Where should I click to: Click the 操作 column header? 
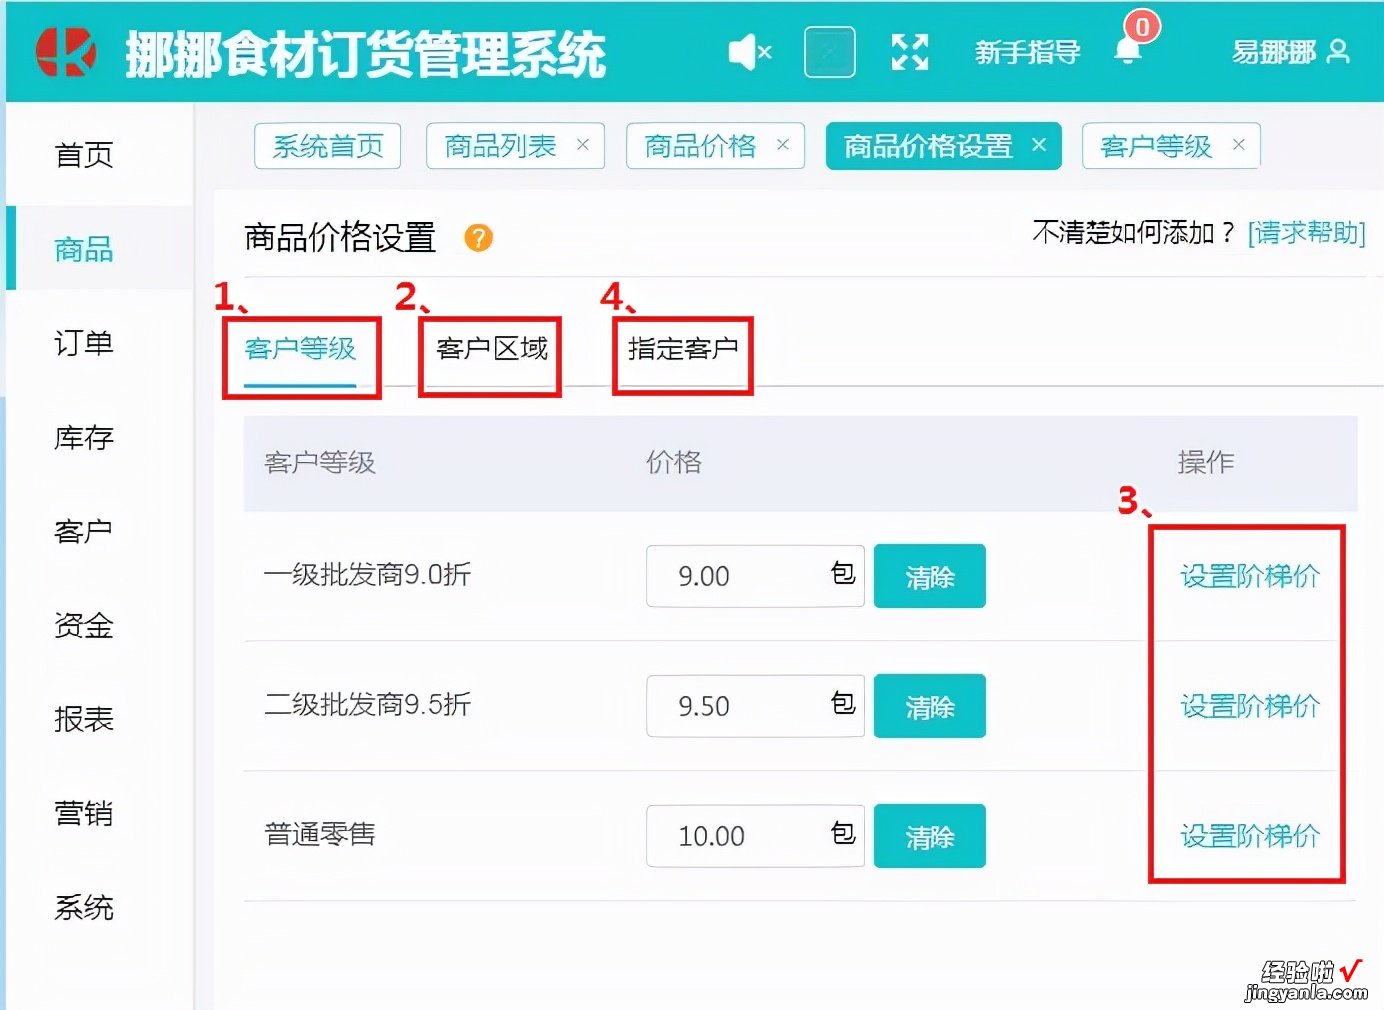tap(1206, 462)
